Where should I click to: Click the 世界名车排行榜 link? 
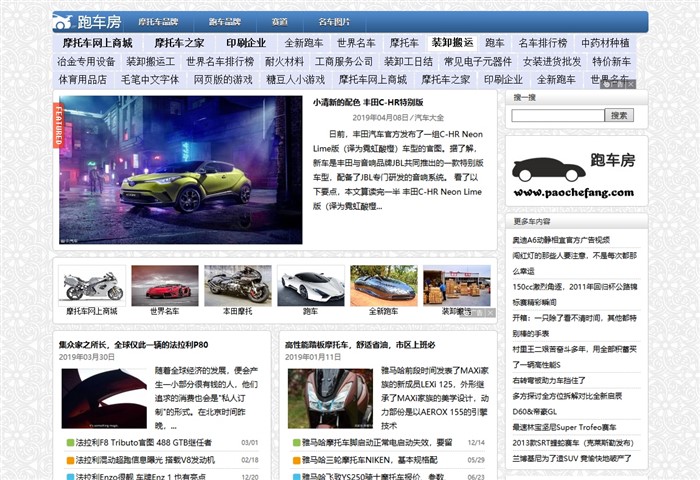220,61
